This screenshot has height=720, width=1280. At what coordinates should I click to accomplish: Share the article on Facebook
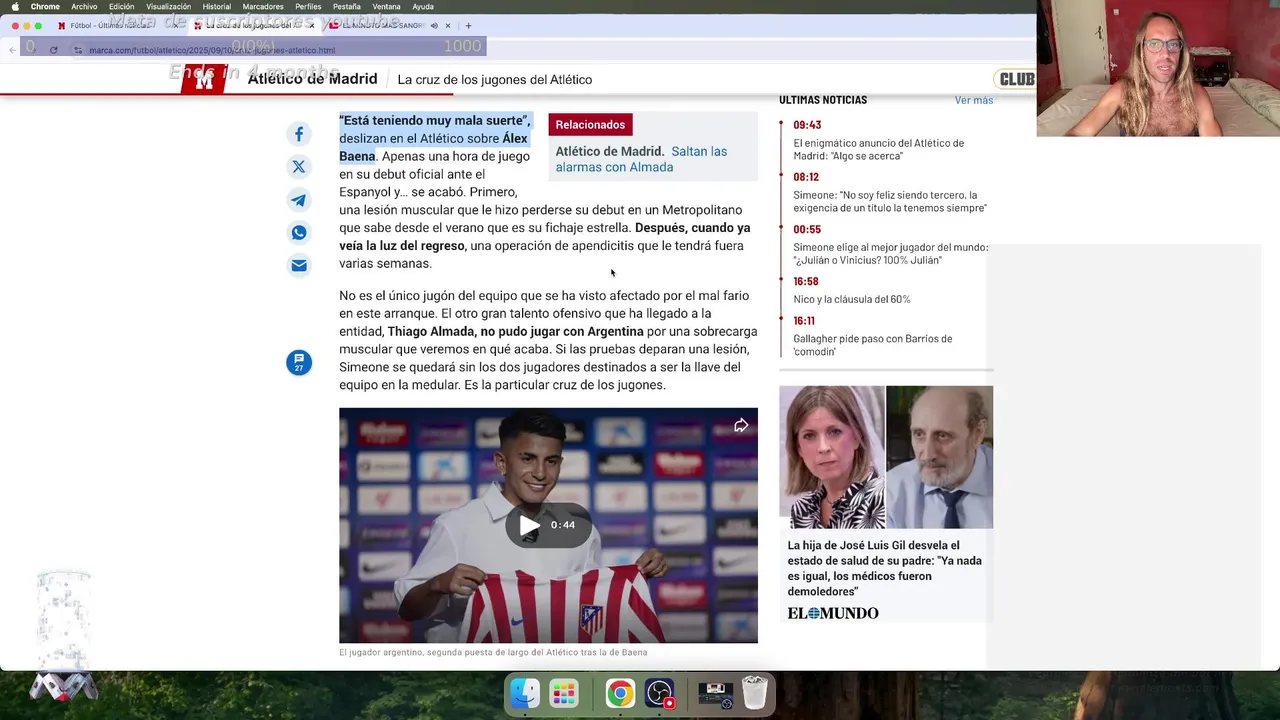click(x=299, y=134)
